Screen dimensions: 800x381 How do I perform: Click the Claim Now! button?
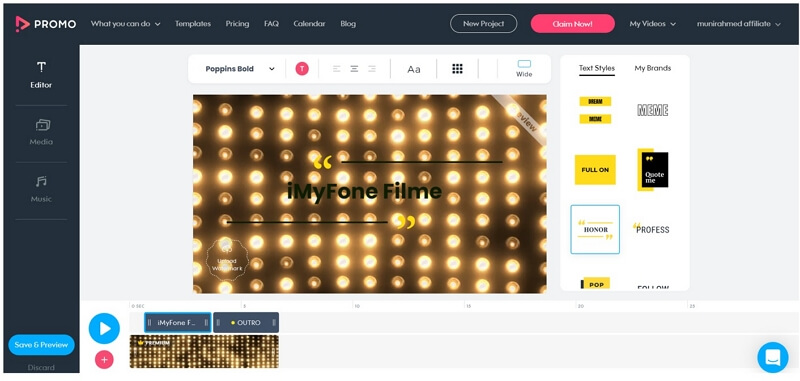tap(572, 23)
